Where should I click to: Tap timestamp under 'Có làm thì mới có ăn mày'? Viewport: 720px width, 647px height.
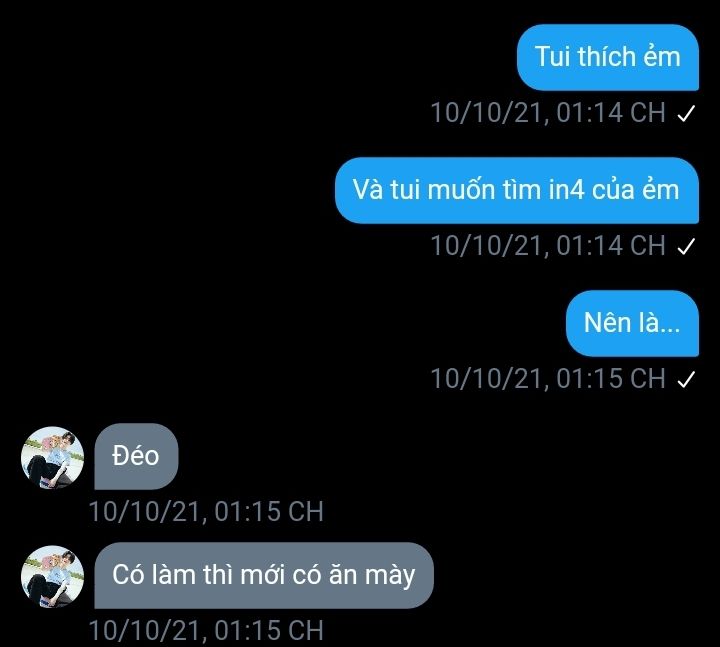click(206, 630)
